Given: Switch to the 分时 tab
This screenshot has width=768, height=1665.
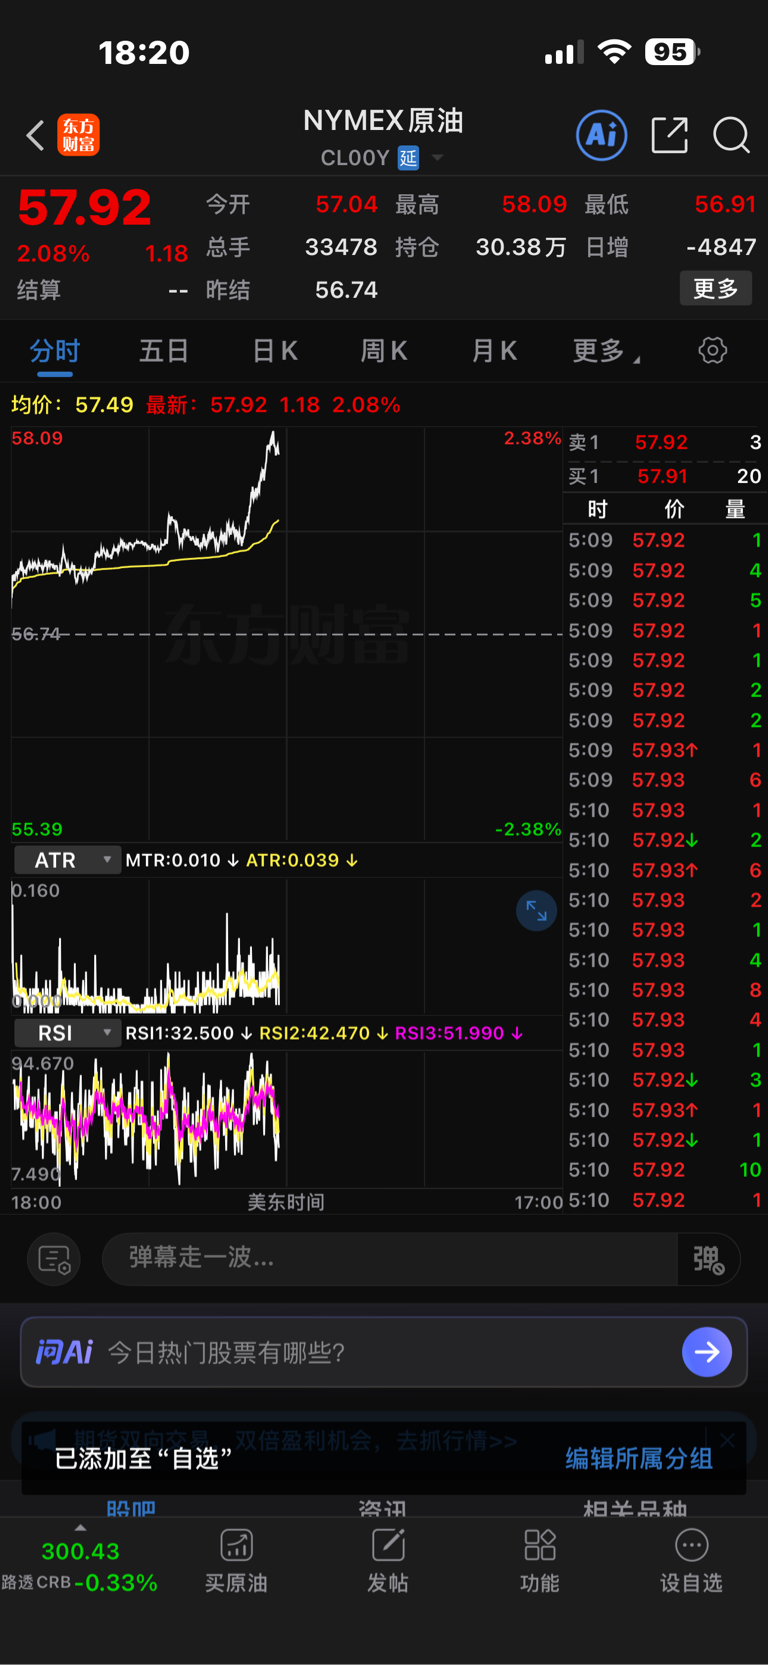Looking at the screenshot, I should [55, 351].
